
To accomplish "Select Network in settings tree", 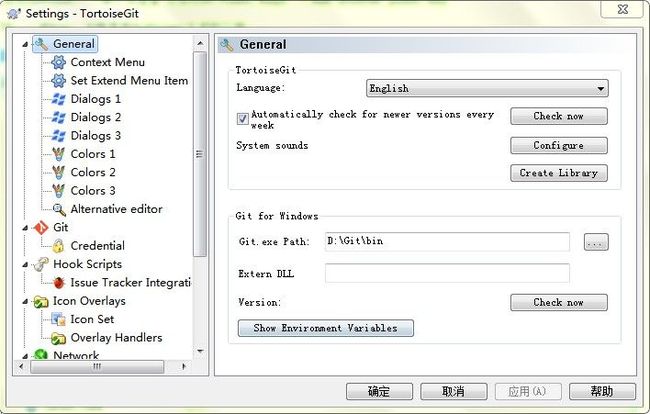I will [76, 355].
